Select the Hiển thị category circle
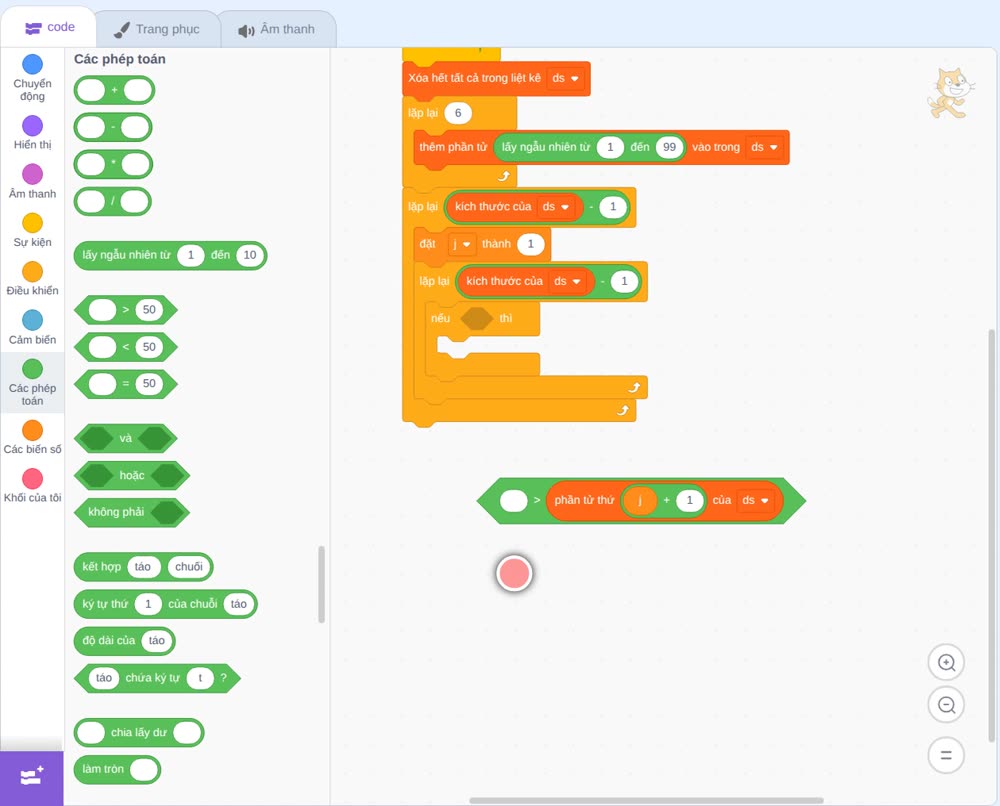Viewport: 1000px width, 806px height. coord(33,126)
